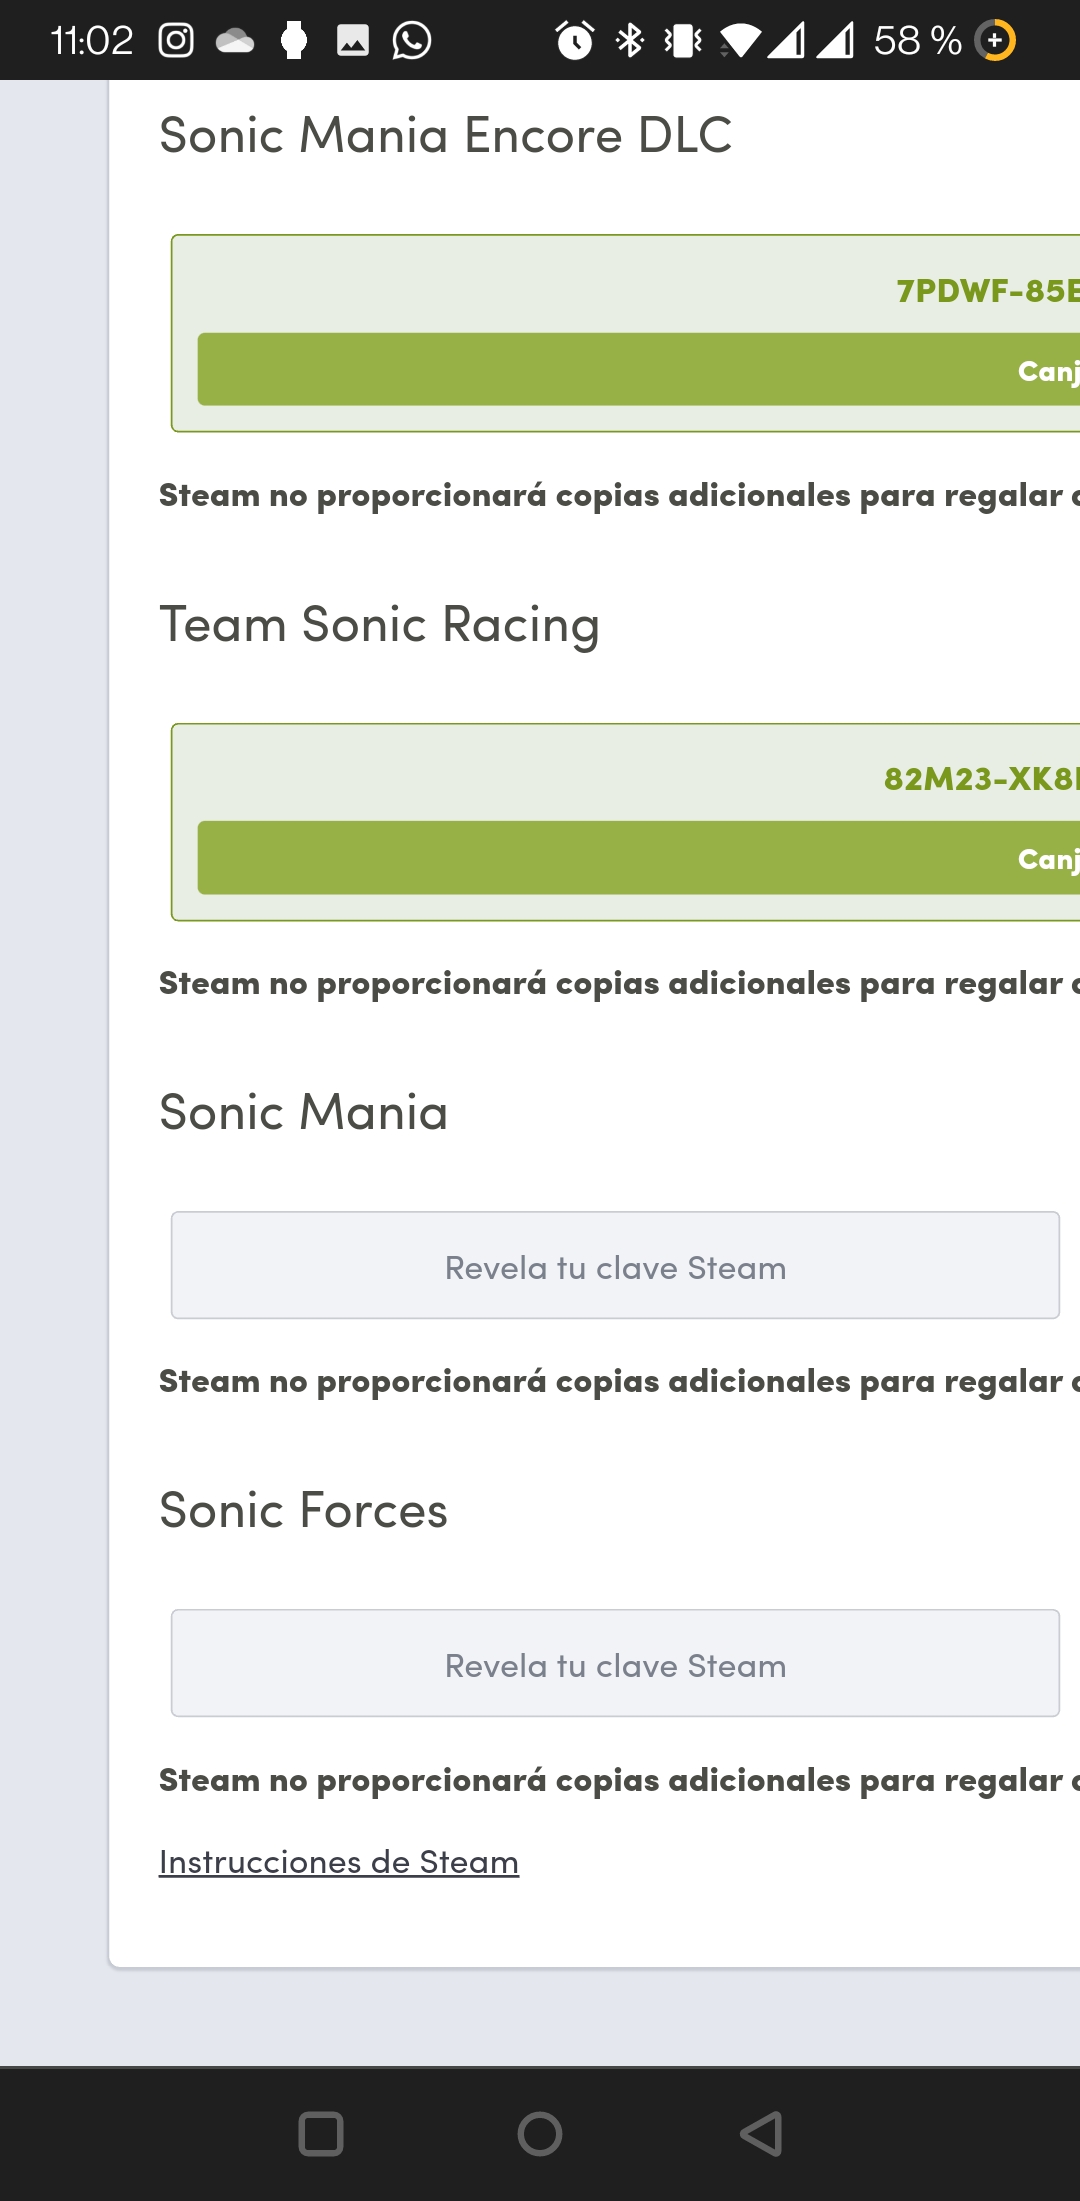
Task: Tap the battery saver circle icon
Action: (x=995, y=40)
